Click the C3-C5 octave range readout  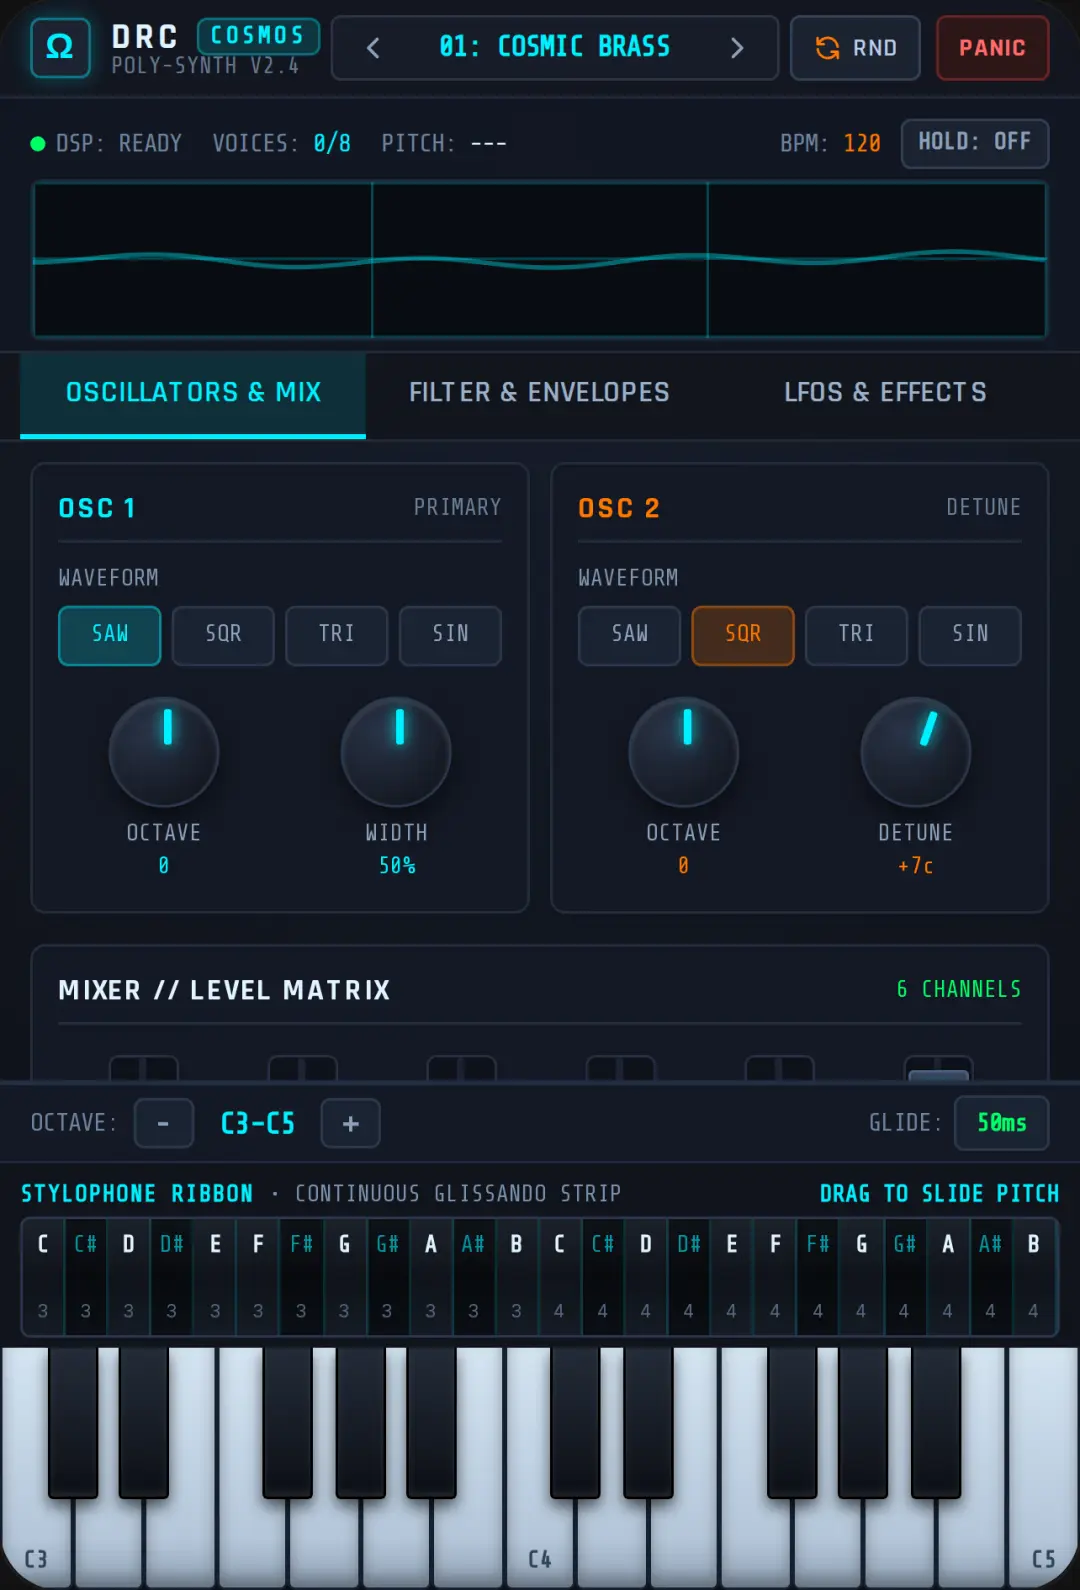258,1124
